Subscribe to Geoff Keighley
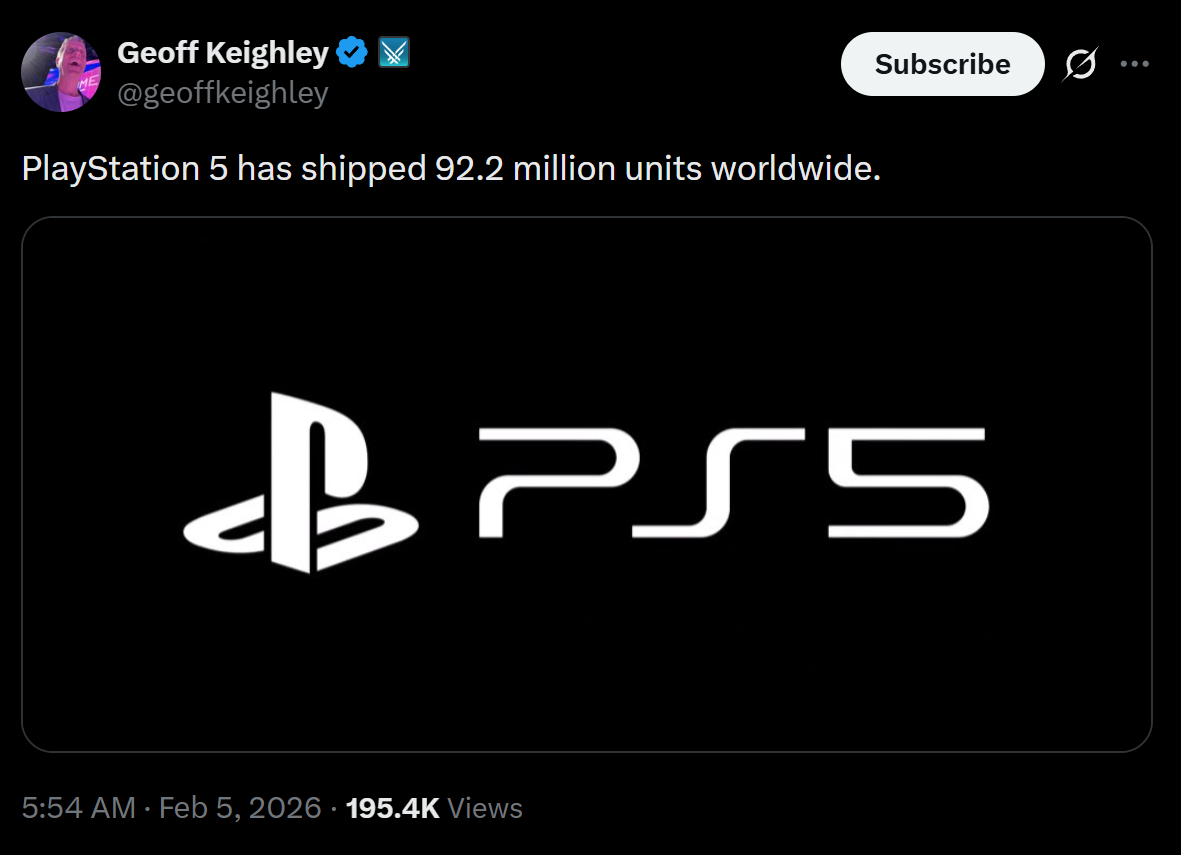Image resolution: width=1181 pixels, height=855 pixels. 942,64
